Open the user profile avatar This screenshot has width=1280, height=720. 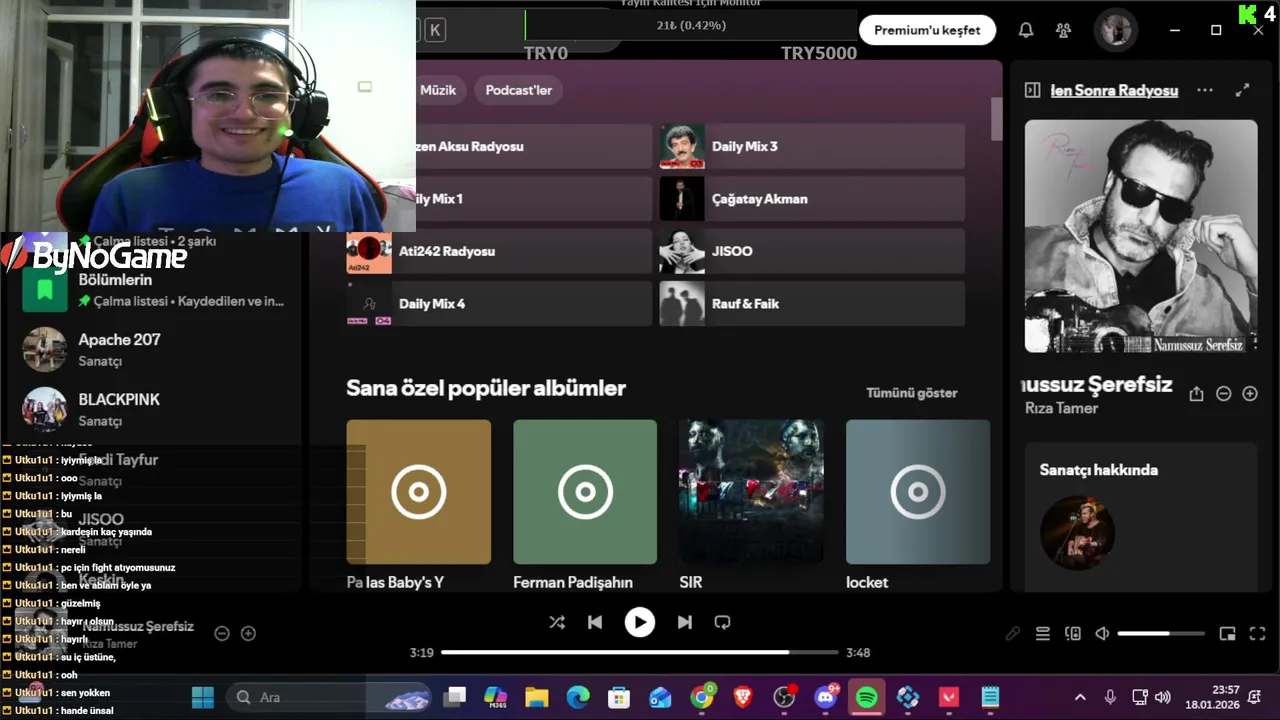pyautogui.click(x=1115, y=30)
